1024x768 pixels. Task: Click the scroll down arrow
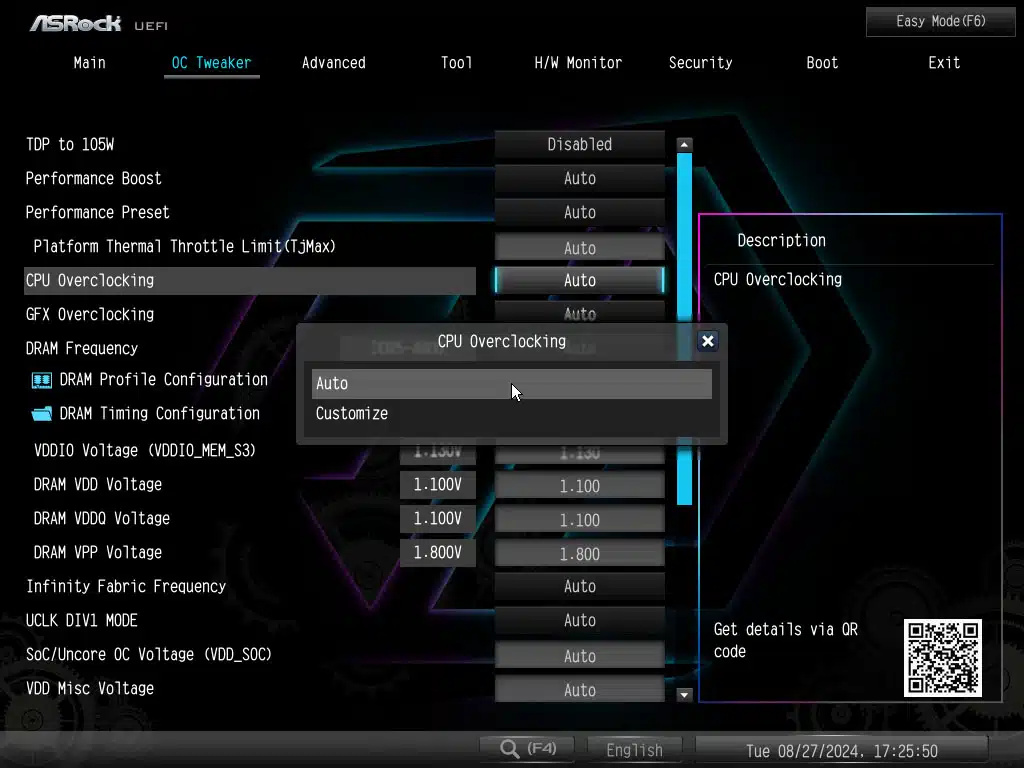tap(684, 694)
